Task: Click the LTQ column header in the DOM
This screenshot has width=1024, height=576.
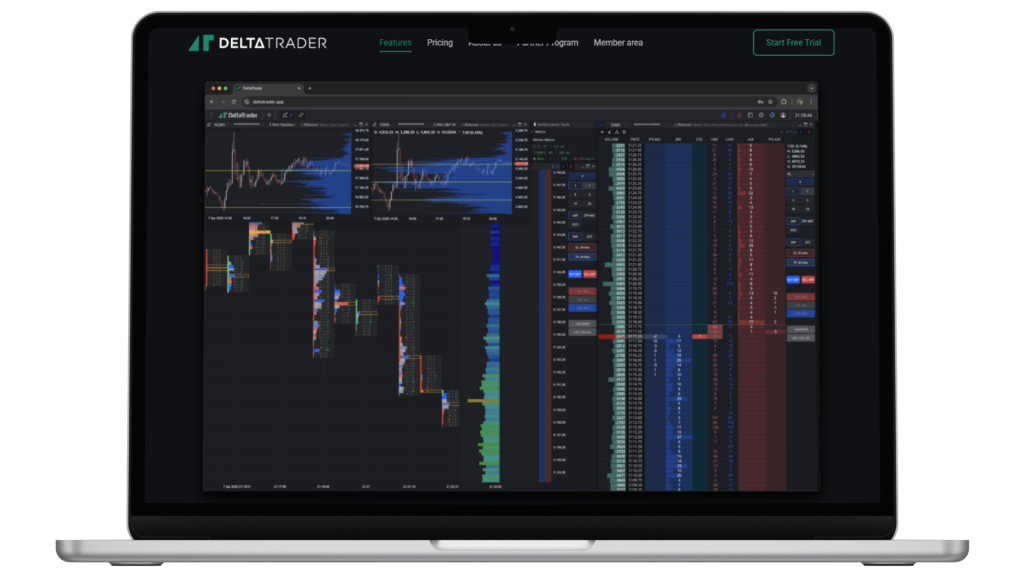Action: coord(699,139)
